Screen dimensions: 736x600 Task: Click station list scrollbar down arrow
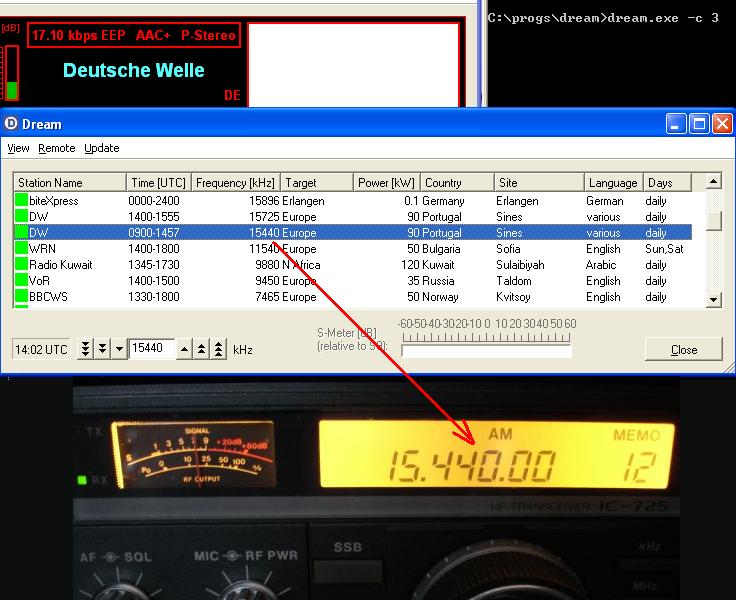coord(713,300)
